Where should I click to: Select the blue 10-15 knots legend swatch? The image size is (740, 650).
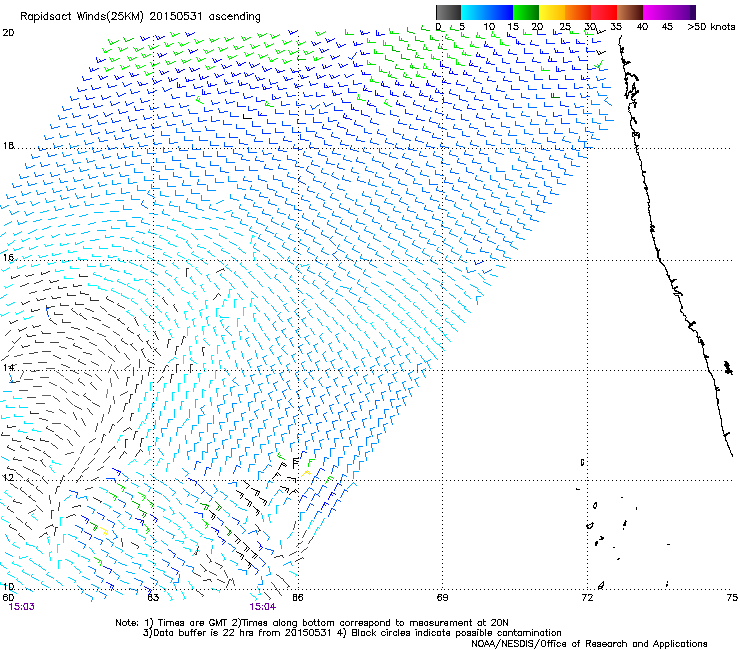click(x=500, y=12)
